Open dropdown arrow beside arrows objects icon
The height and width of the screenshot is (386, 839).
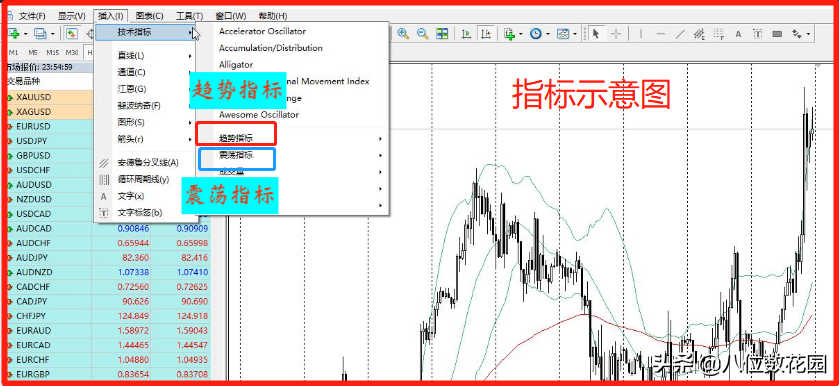pyautogui.click(x=808, y=34)
